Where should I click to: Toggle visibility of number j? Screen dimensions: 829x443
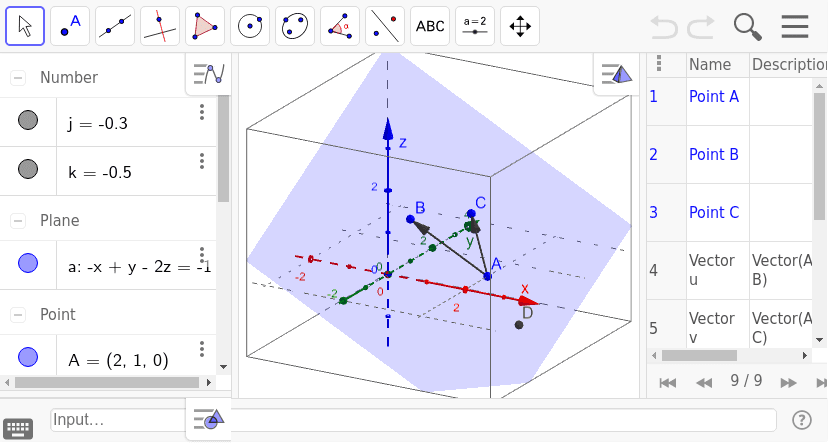coord(28,120)
